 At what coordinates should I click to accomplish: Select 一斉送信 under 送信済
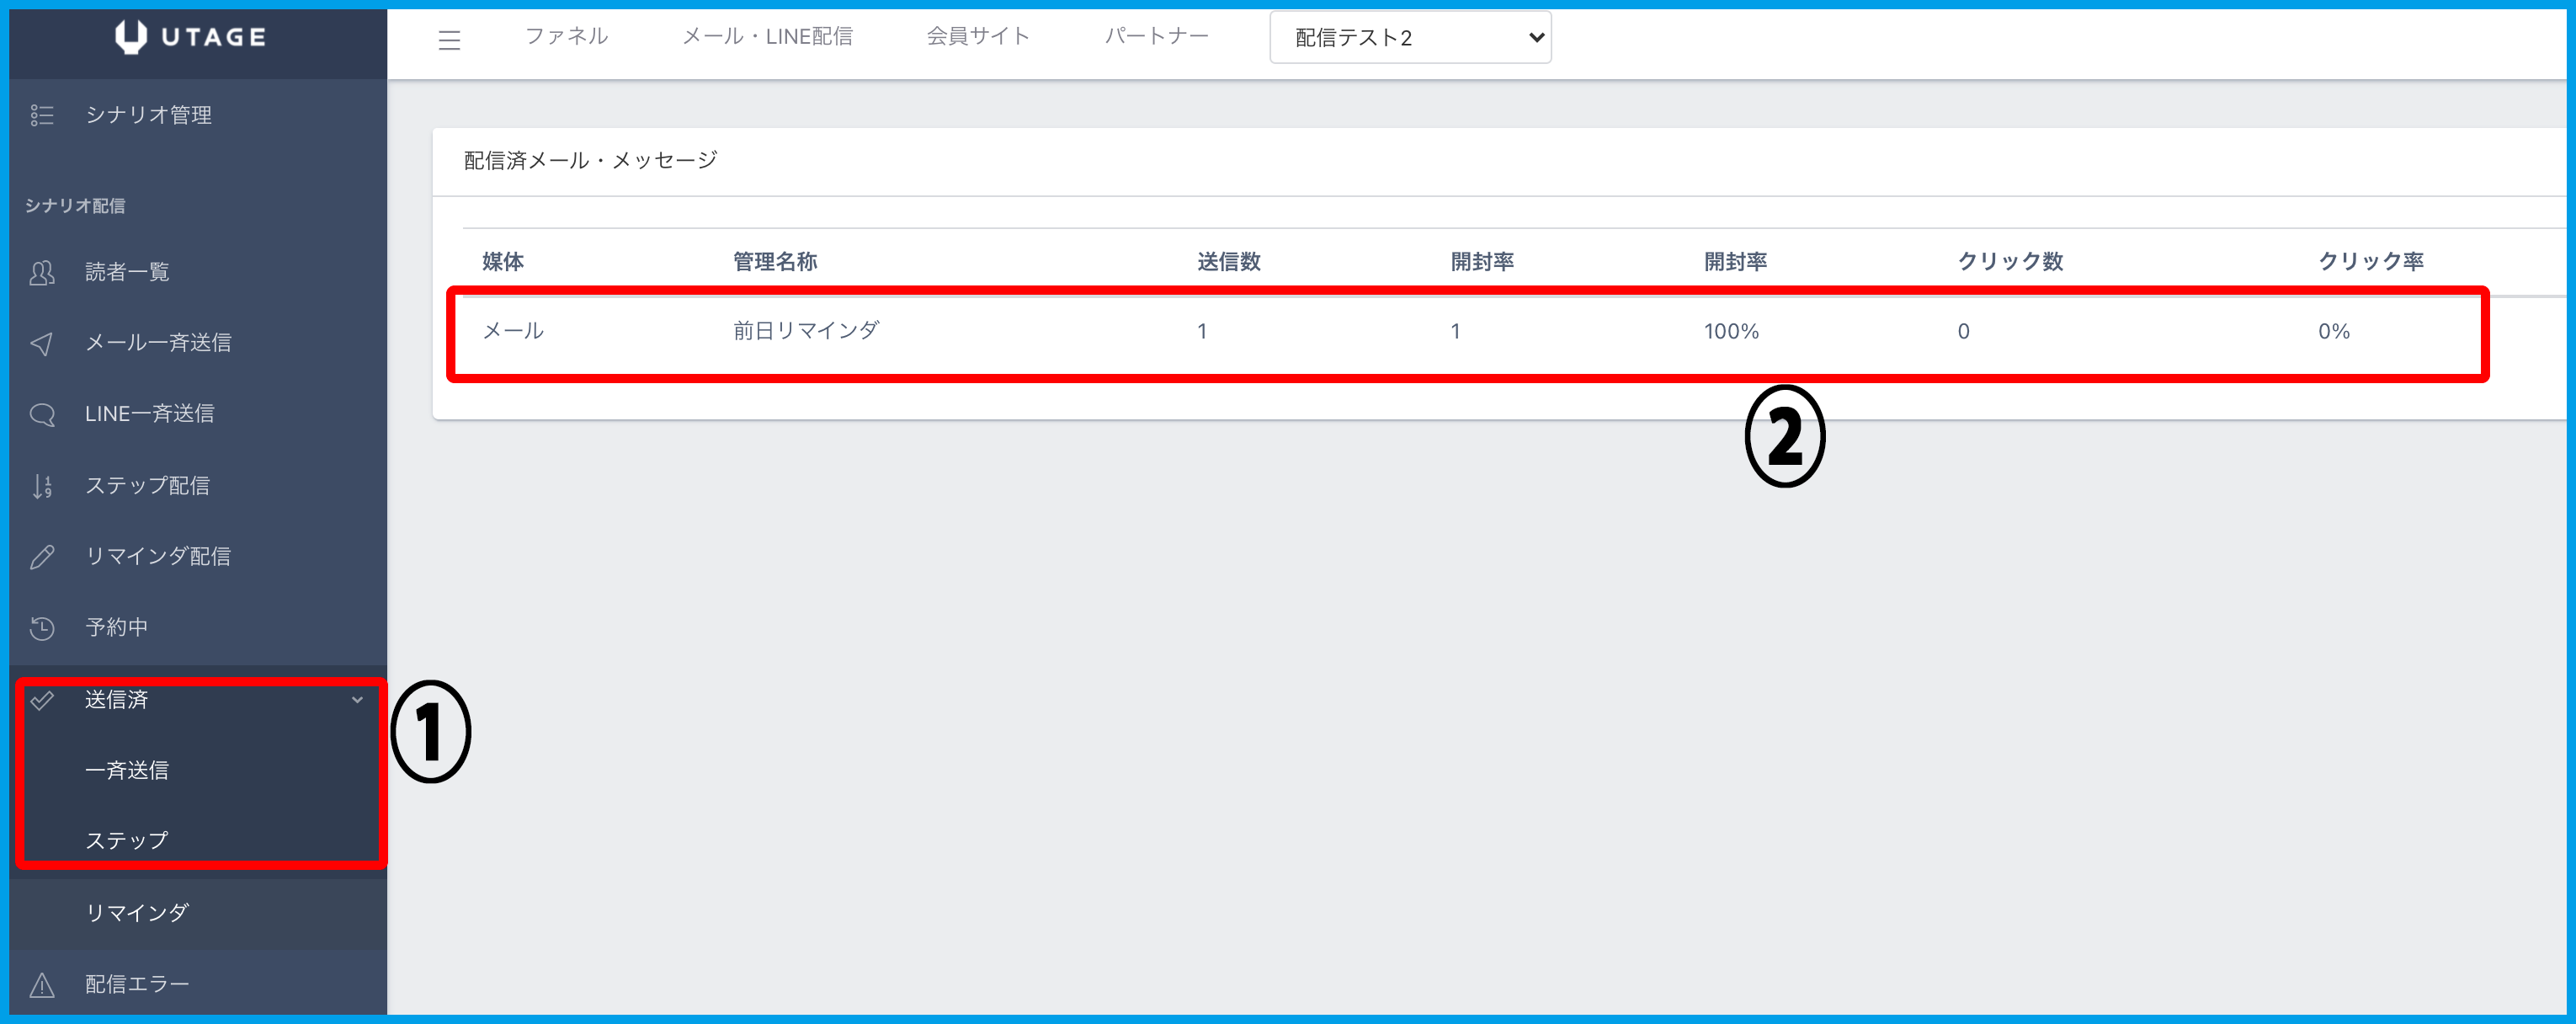pyautogui.click(x=127, y=770)
